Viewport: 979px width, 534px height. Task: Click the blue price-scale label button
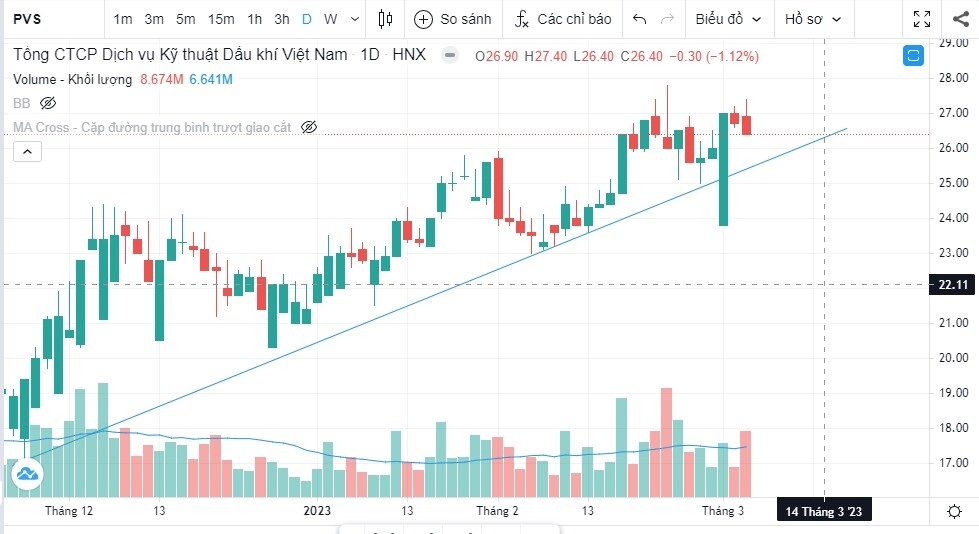pos(913,56)
